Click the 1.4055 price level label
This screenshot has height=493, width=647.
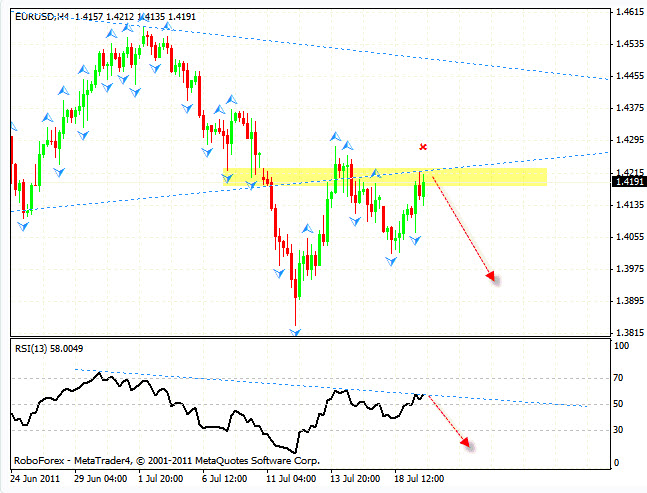pos(630,237)
